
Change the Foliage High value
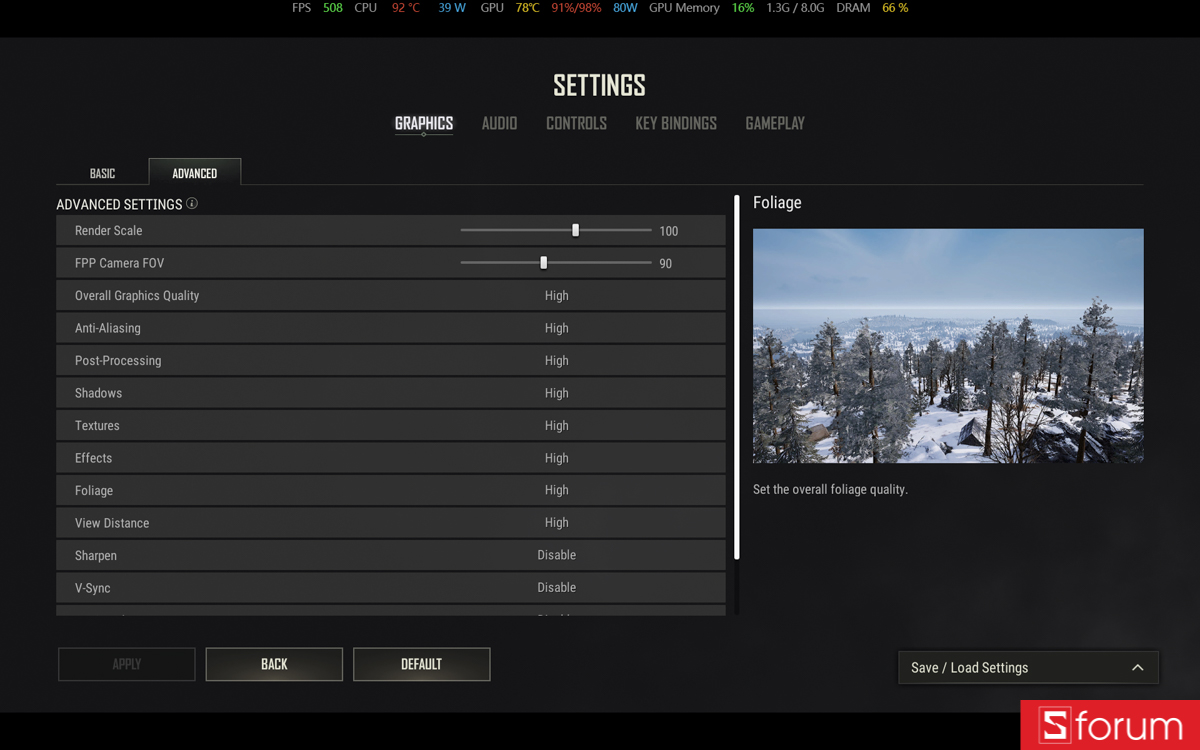point(557,490)
